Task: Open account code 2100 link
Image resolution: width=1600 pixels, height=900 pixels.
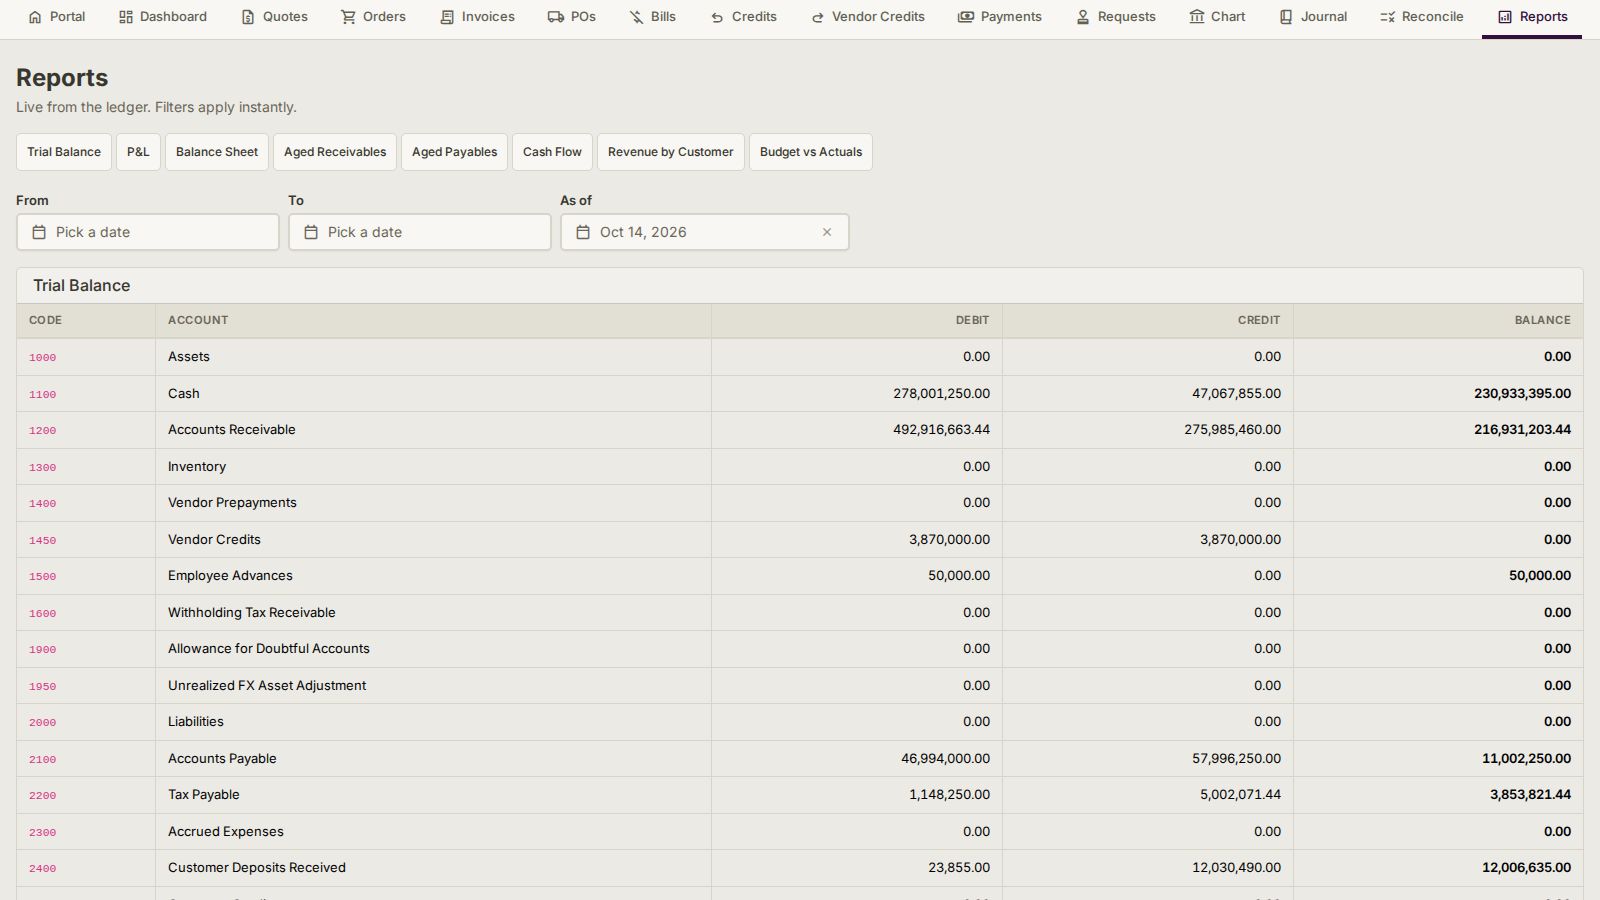Action: pyautogui.click(x=43, y=759)
